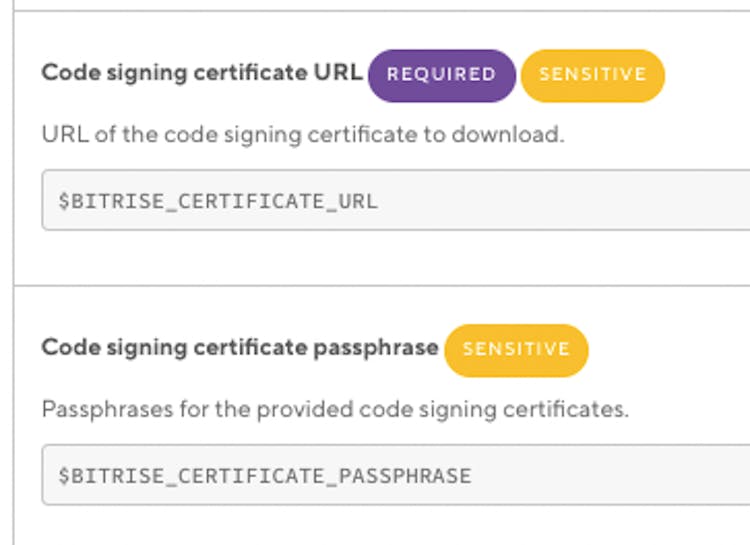750x545 pixels.
Task: Click the purple REQUIRED badge
Action: click(x=441, y=75)
